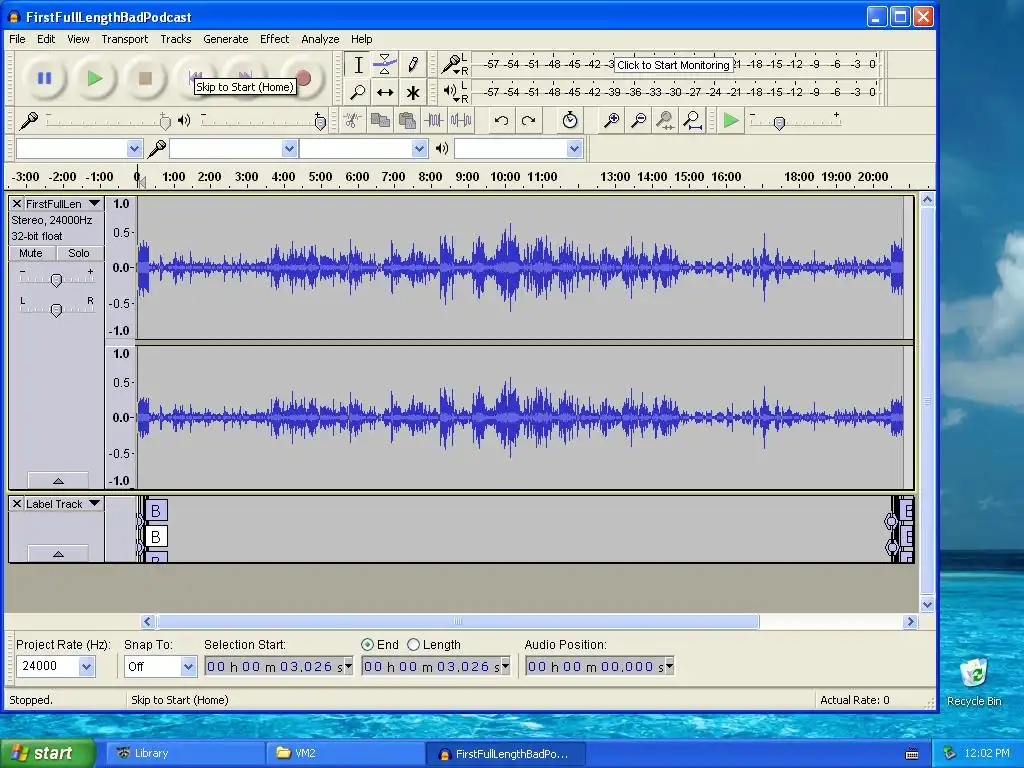Collapse the Label Track
The height and width of the screenshot is (768, 1024).
pyautogui.click(x=58, y=554)
